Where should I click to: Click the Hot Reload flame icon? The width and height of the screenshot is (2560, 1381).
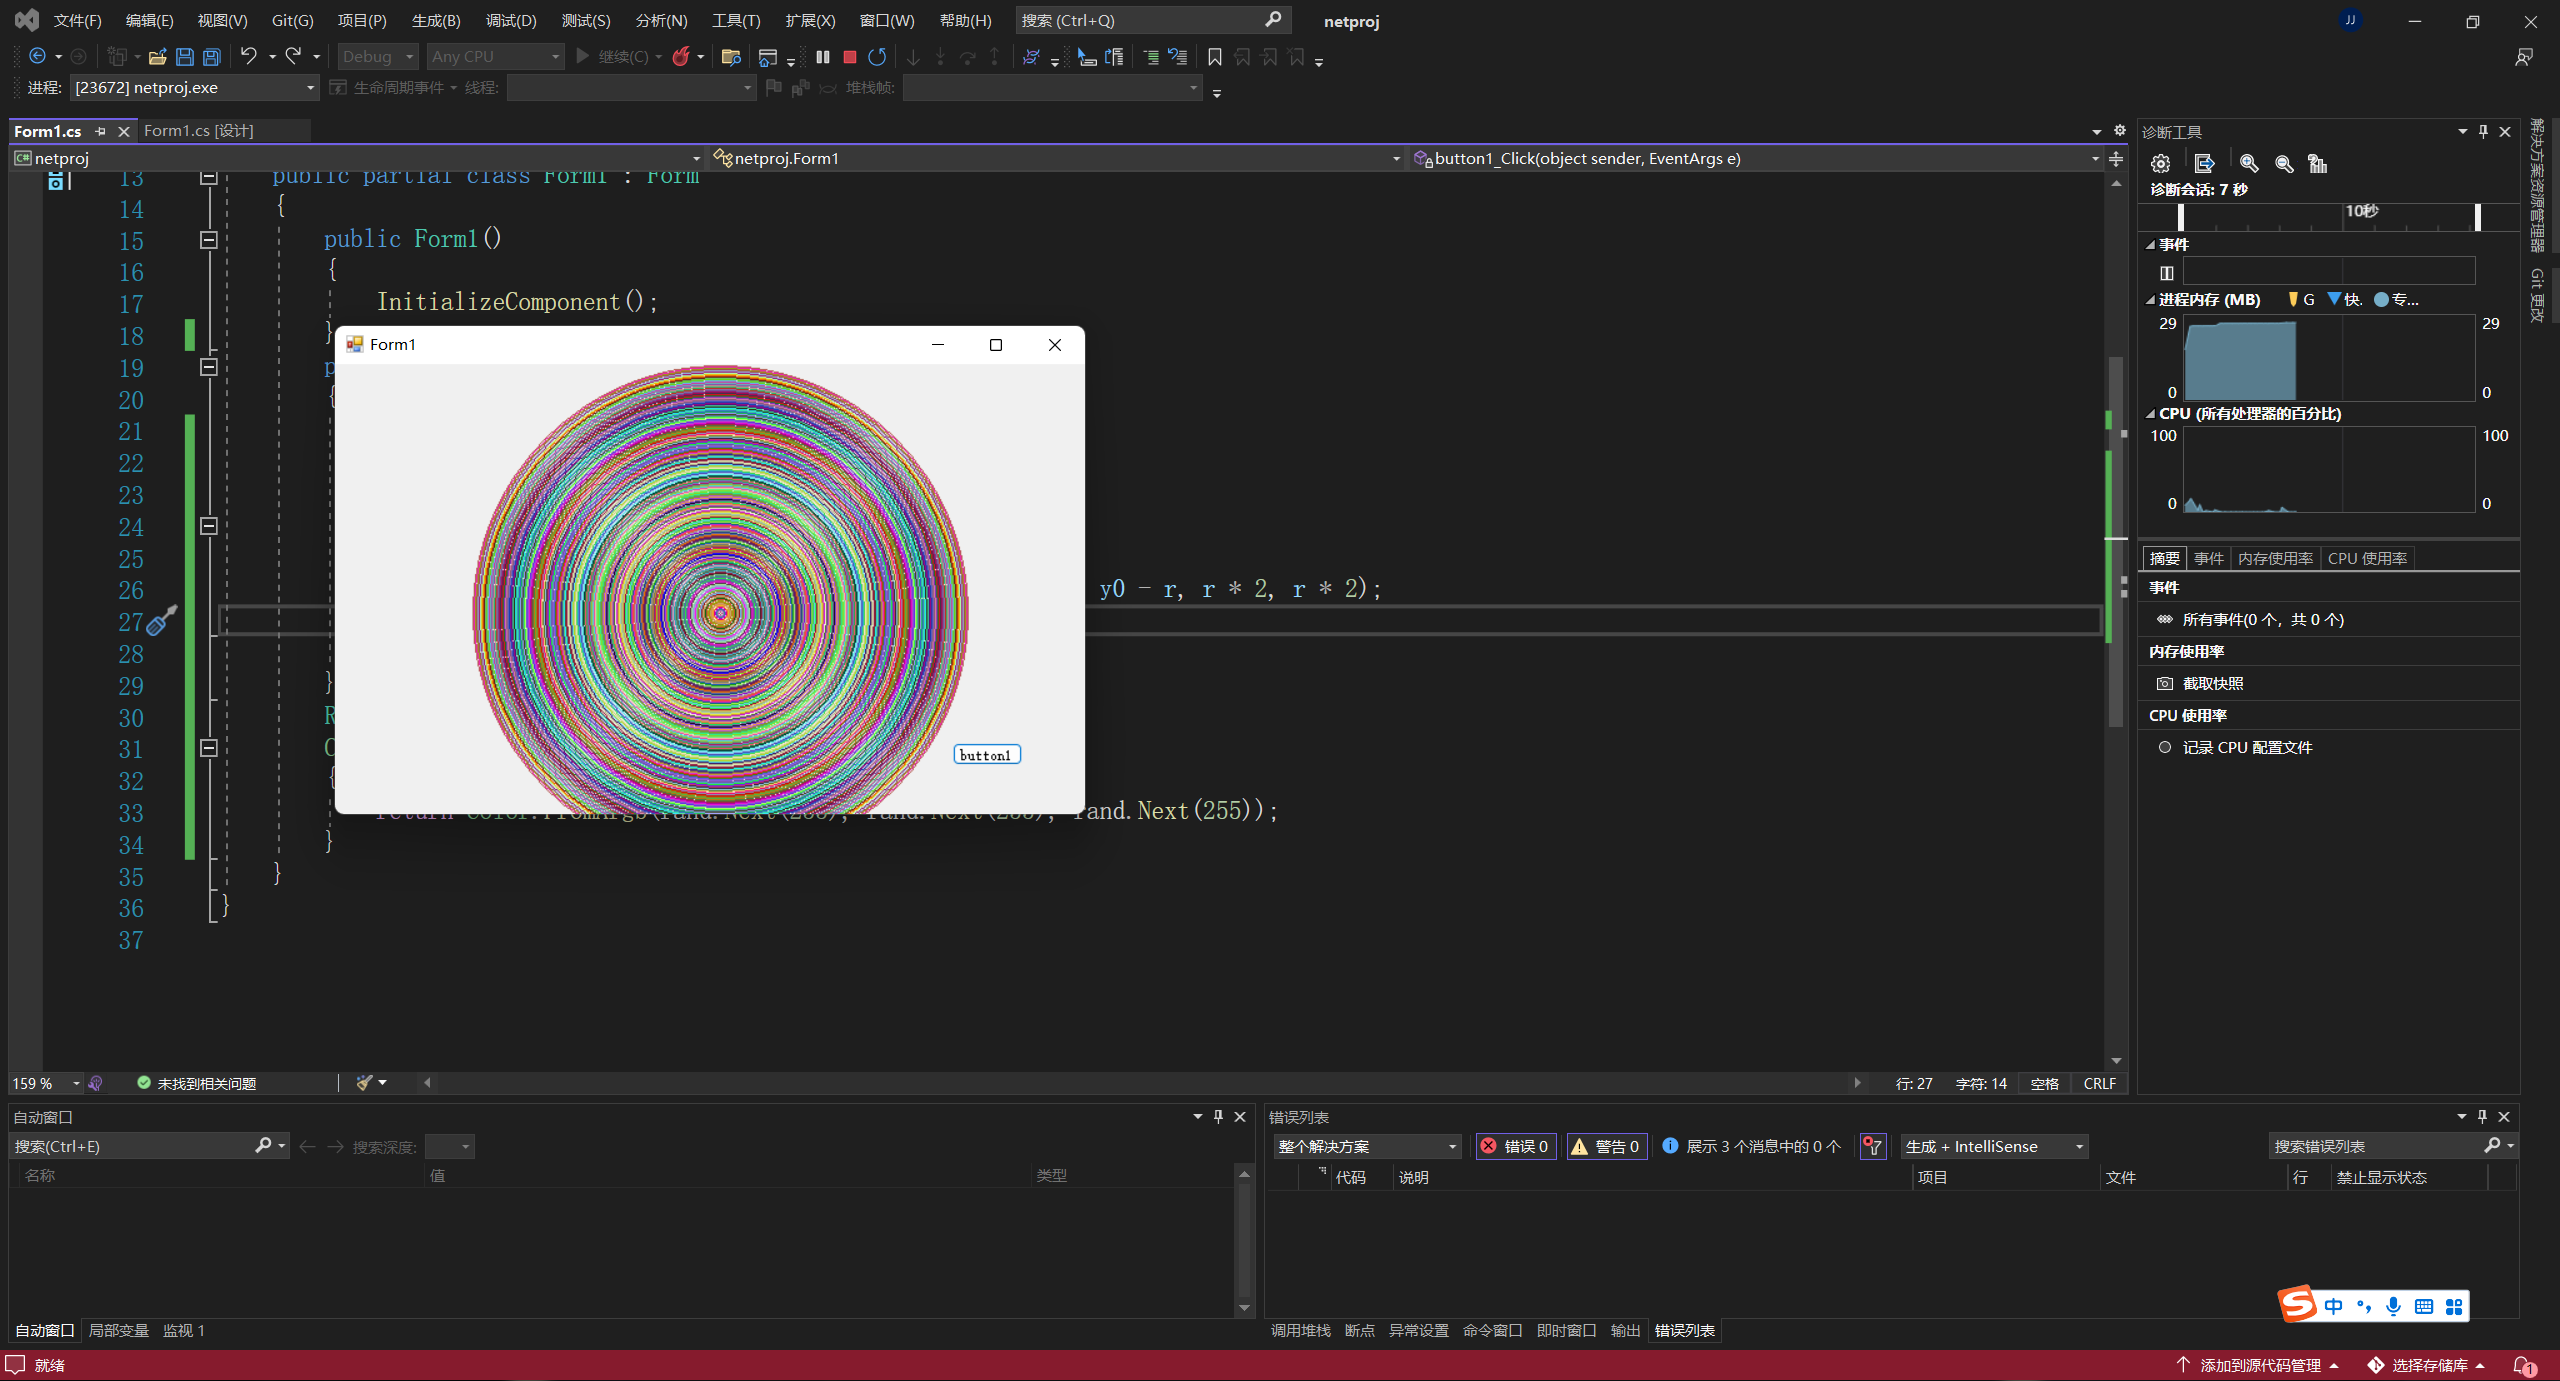tap(681, 57)
